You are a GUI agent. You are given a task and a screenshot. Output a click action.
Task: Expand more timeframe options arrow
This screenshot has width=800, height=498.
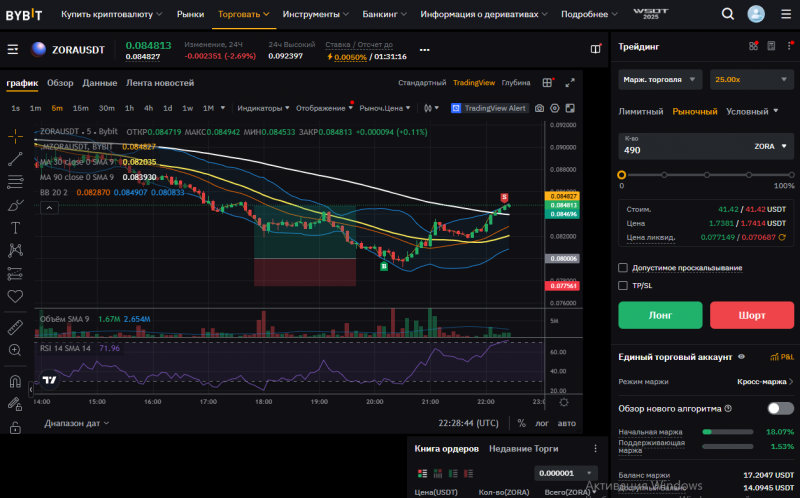(x=222, y=108)
